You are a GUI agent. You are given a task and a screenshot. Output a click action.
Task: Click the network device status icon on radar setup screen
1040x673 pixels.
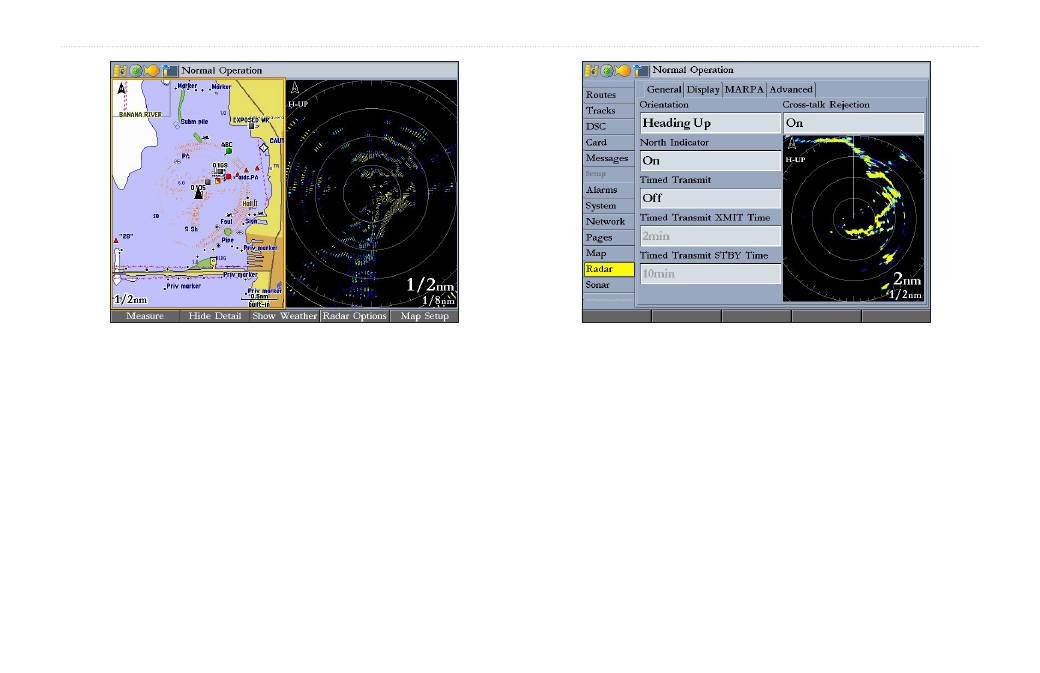pos(641,70)
